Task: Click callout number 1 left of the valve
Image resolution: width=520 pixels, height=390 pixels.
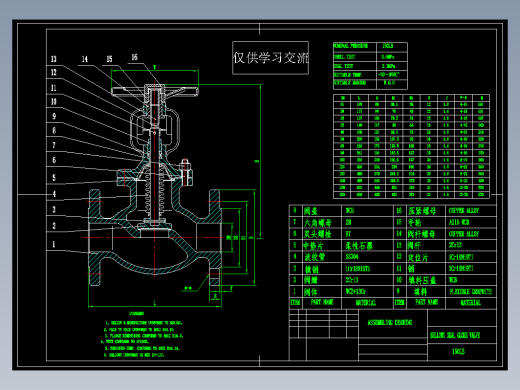Action: point(54,244)
